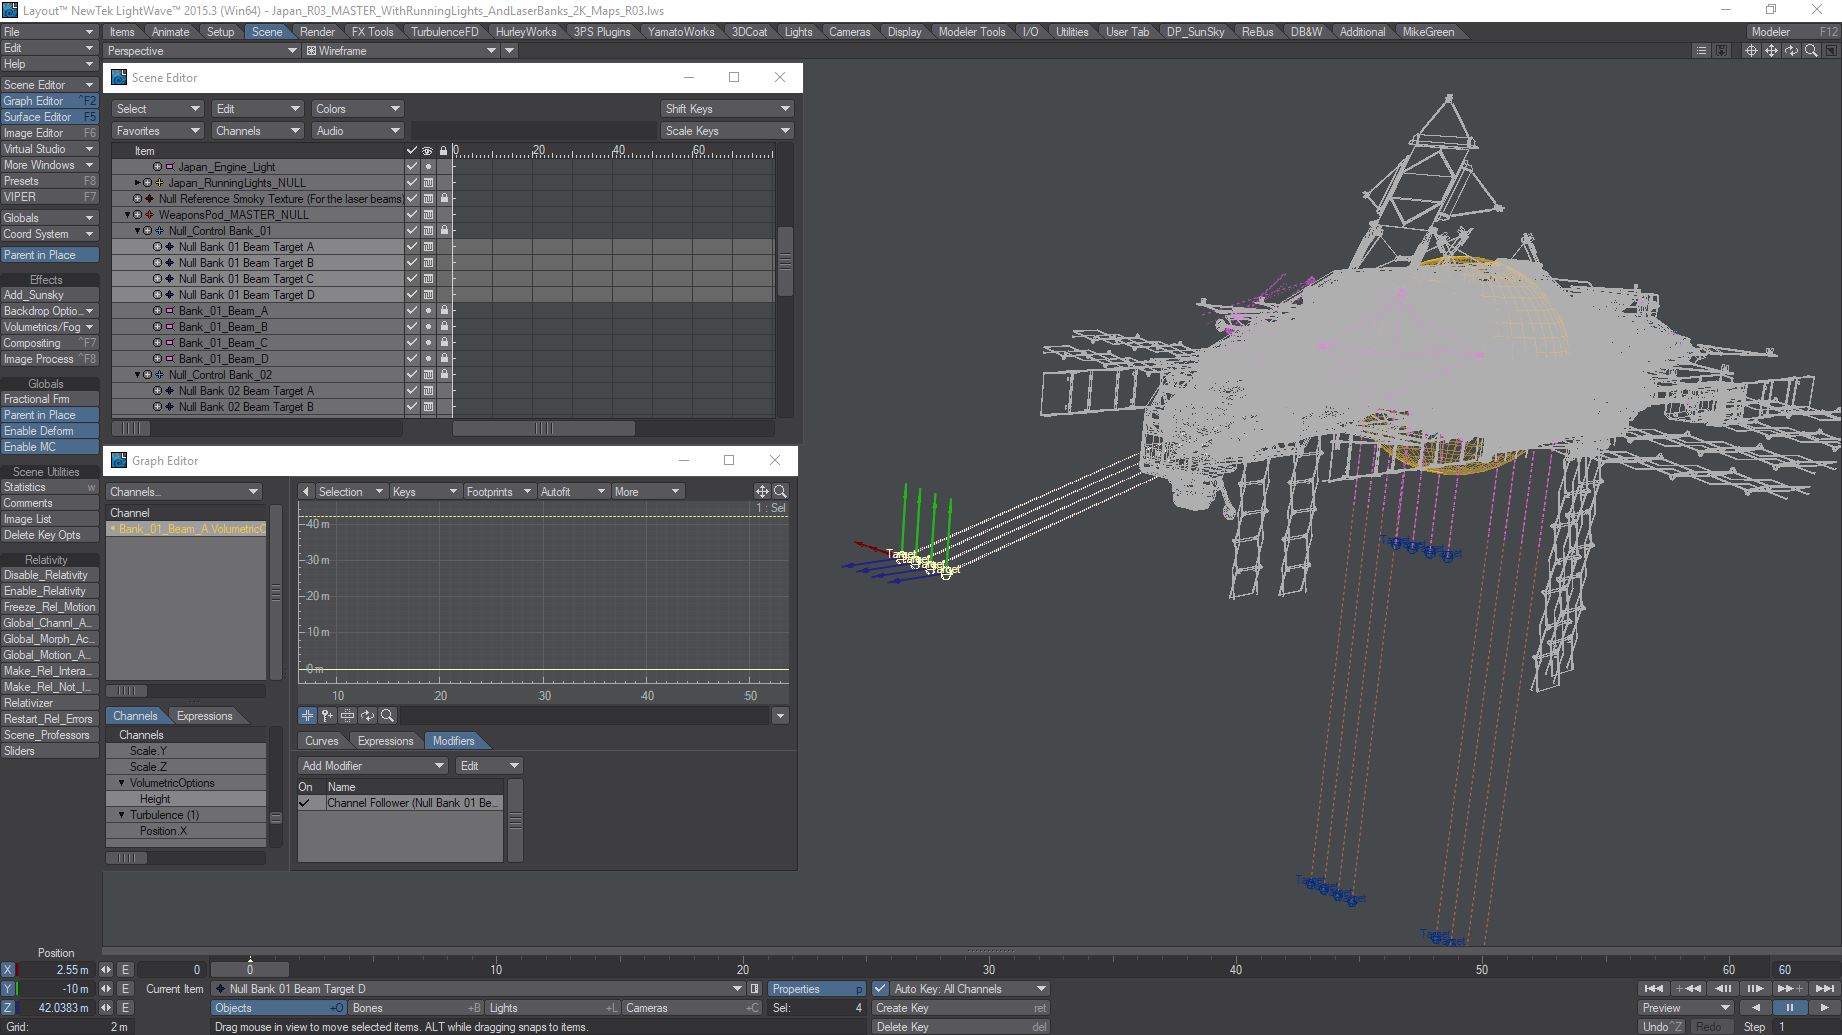1842x1035 pixels.
Task: Uncheck the Bank_01_Beam_A item active checkbox
Action: click(x=411, y=311)
